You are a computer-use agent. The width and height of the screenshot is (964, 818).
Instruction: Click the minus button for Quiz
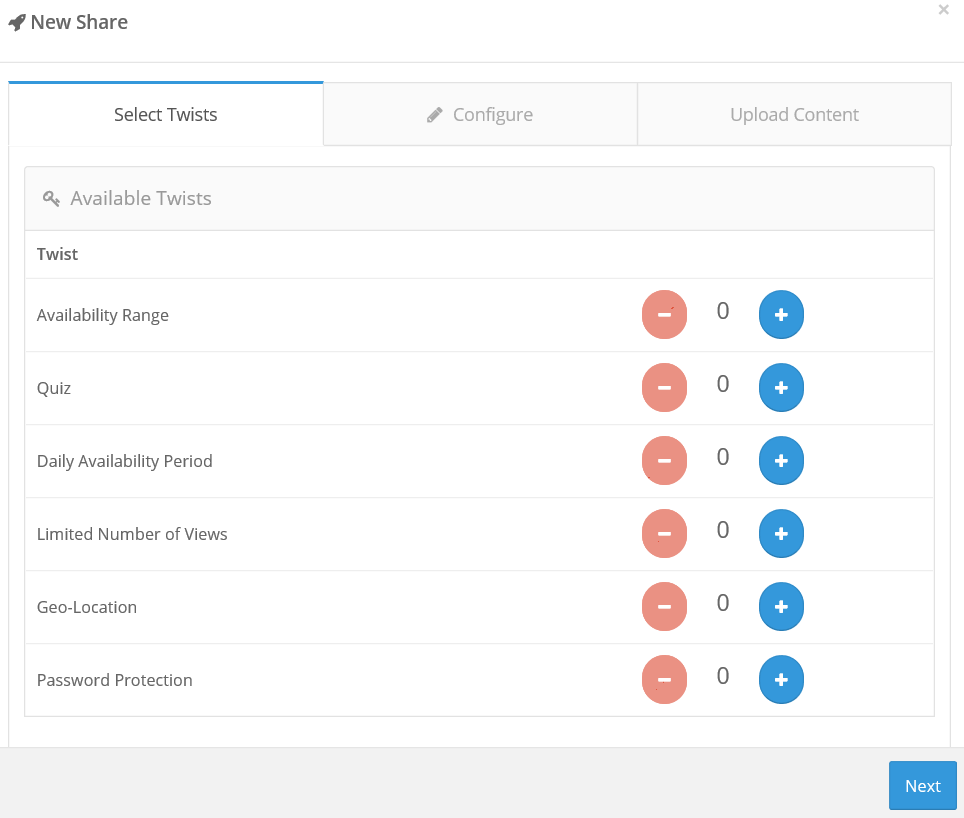tap(664, 388)
